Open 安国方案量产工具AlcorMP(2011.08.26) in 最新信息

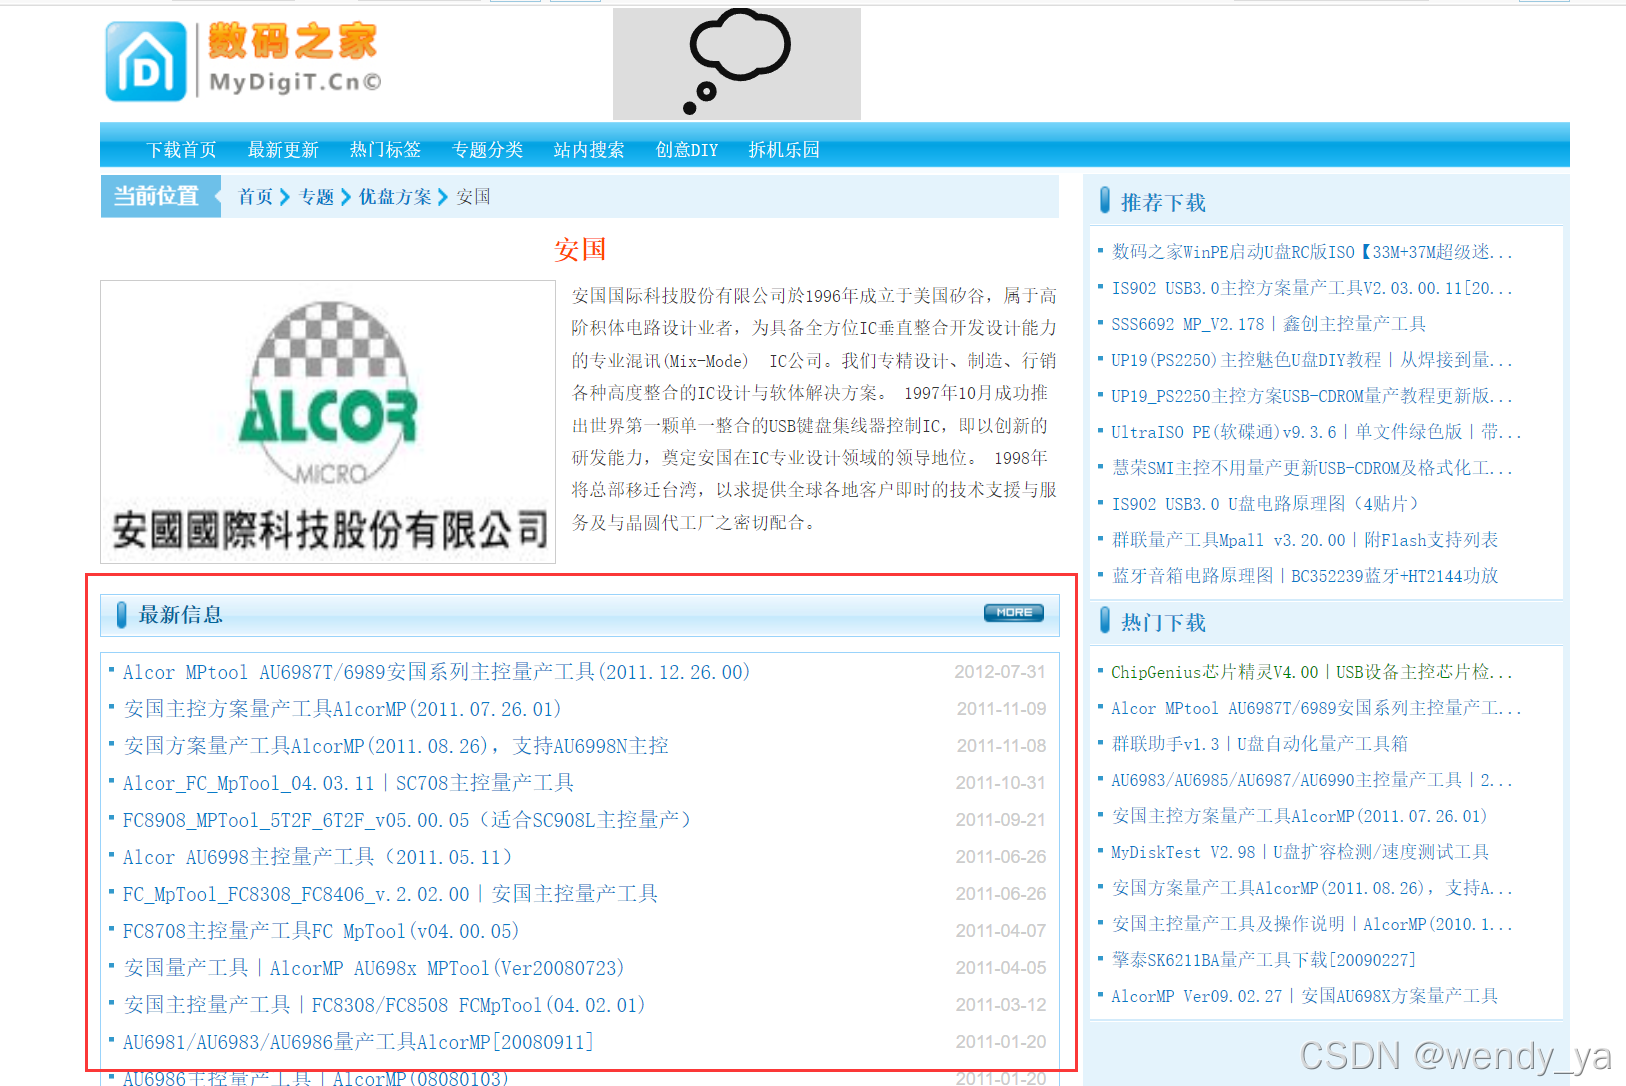396,746
